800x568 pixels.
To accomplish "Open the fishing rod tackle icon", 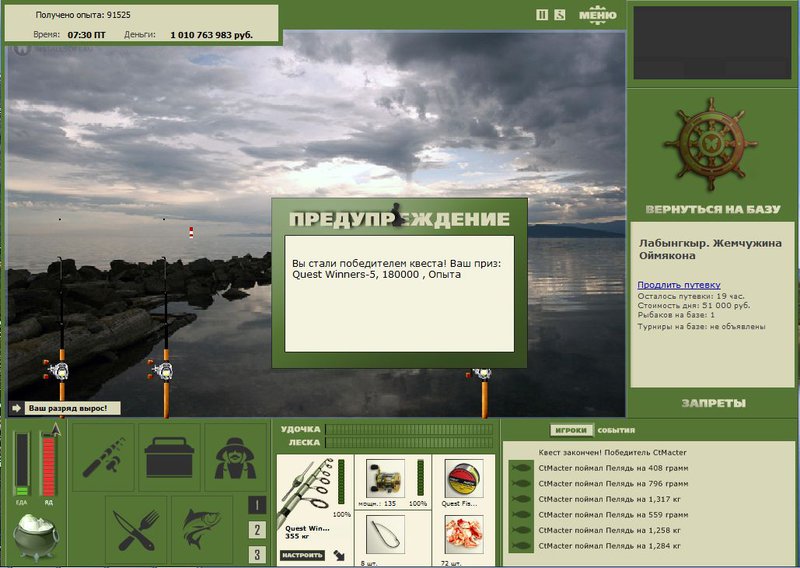I will [x=104, y=457].
